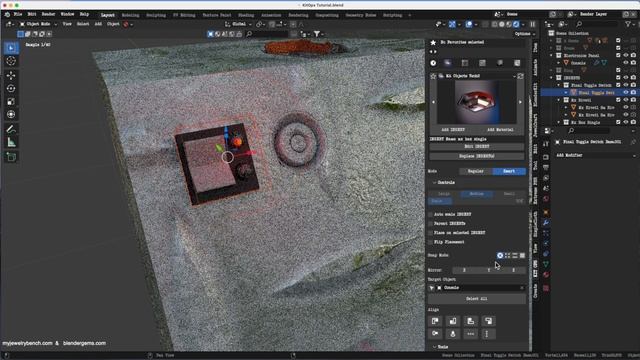
Task: Click the Select All button
Action: pos(477,299)
